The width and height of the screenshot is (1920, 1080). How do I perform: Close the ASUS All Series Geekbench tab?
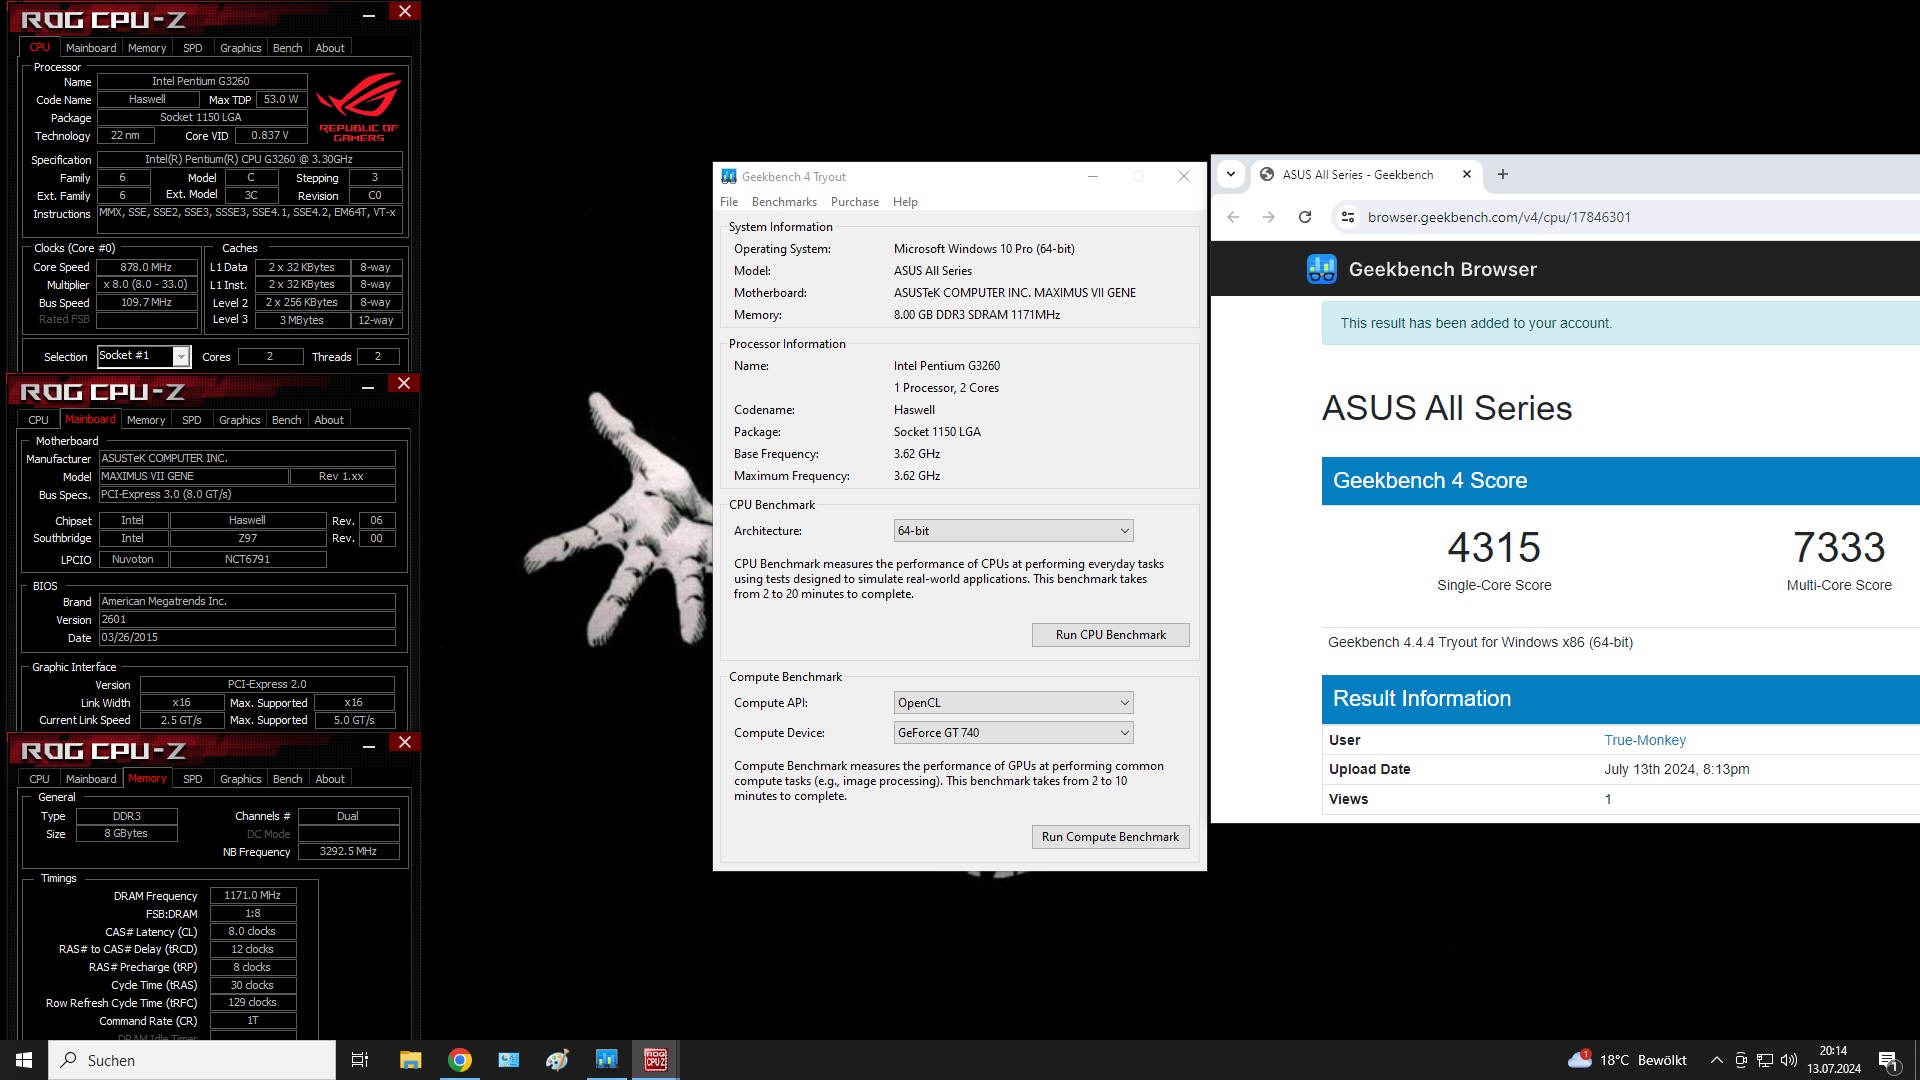pos(1467,174)
